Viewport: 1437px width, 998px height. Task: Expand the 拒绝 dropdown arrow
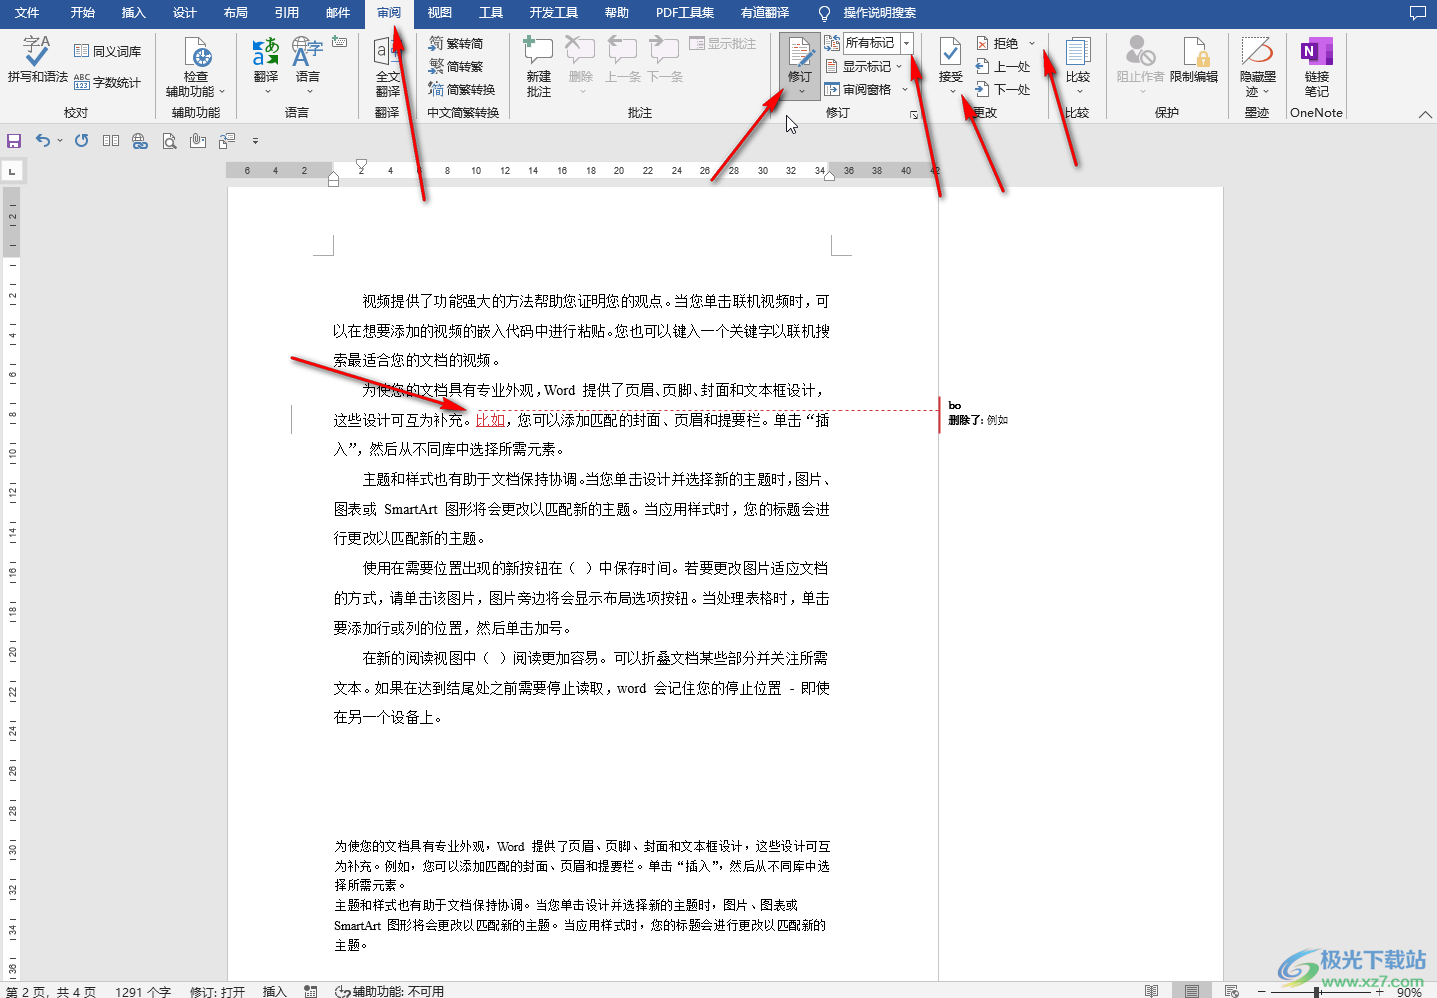(1032, 43)
